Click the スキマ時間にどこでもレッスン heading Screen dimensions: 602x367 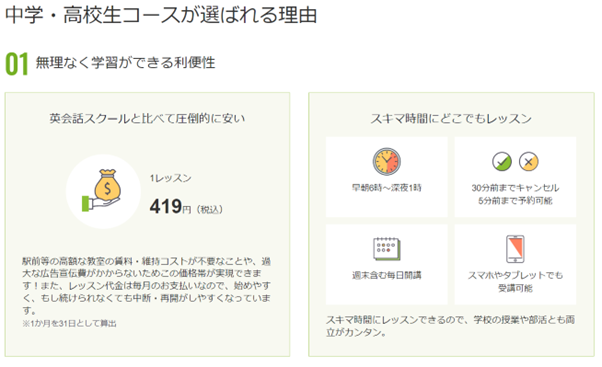click(x=451, y=118)
